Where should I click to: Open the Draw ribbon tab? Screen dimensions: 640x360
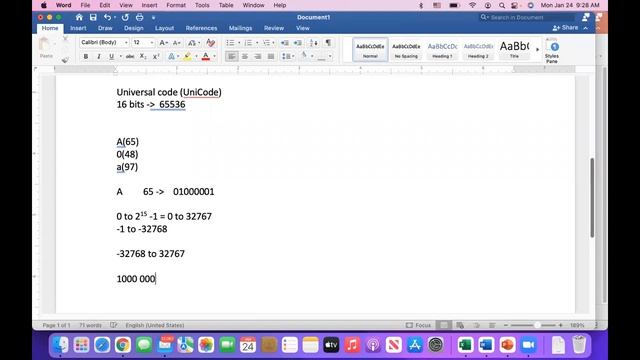click(105, 28)
